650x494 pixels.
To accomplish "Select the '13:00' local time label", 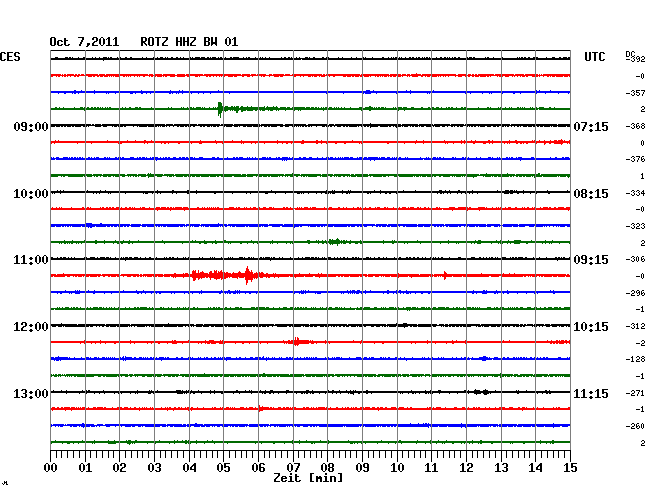I will (x=31, y=393).
